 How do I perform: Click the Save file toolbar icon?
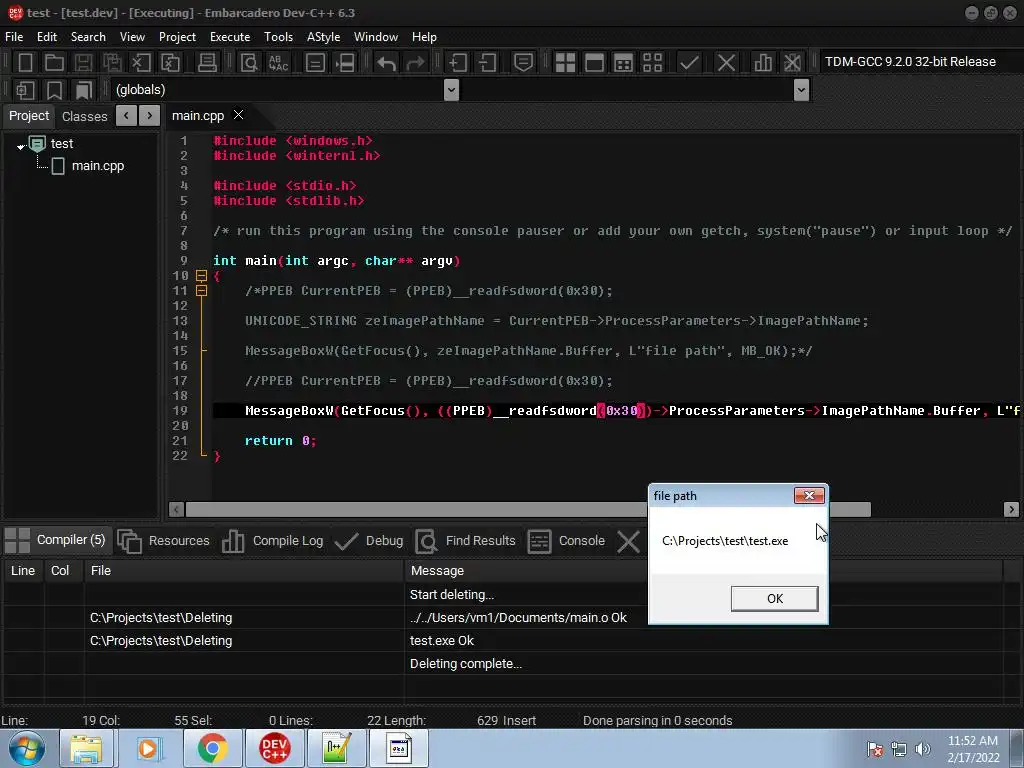point(83,63)
